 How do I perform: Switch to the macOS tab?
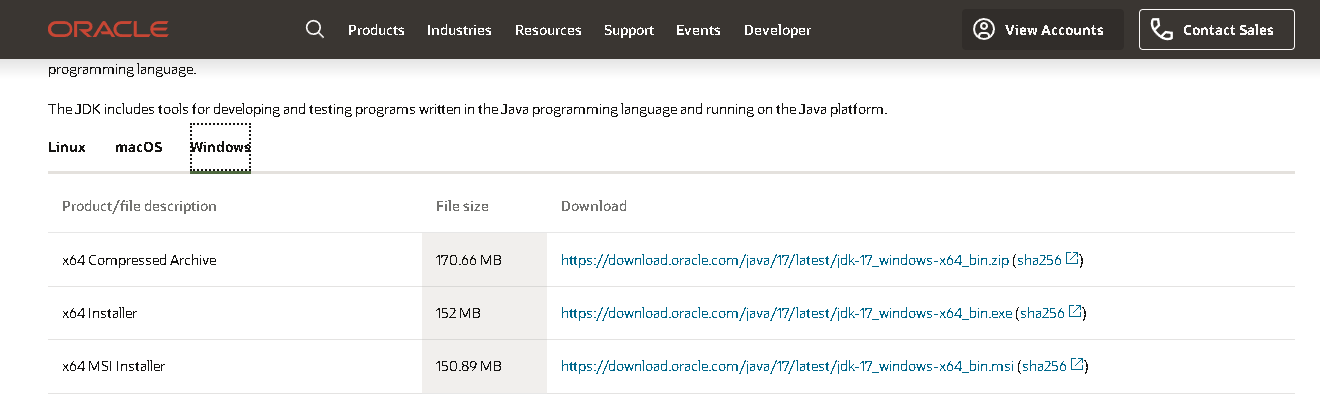pyautogui.click(x=139, y=147)
